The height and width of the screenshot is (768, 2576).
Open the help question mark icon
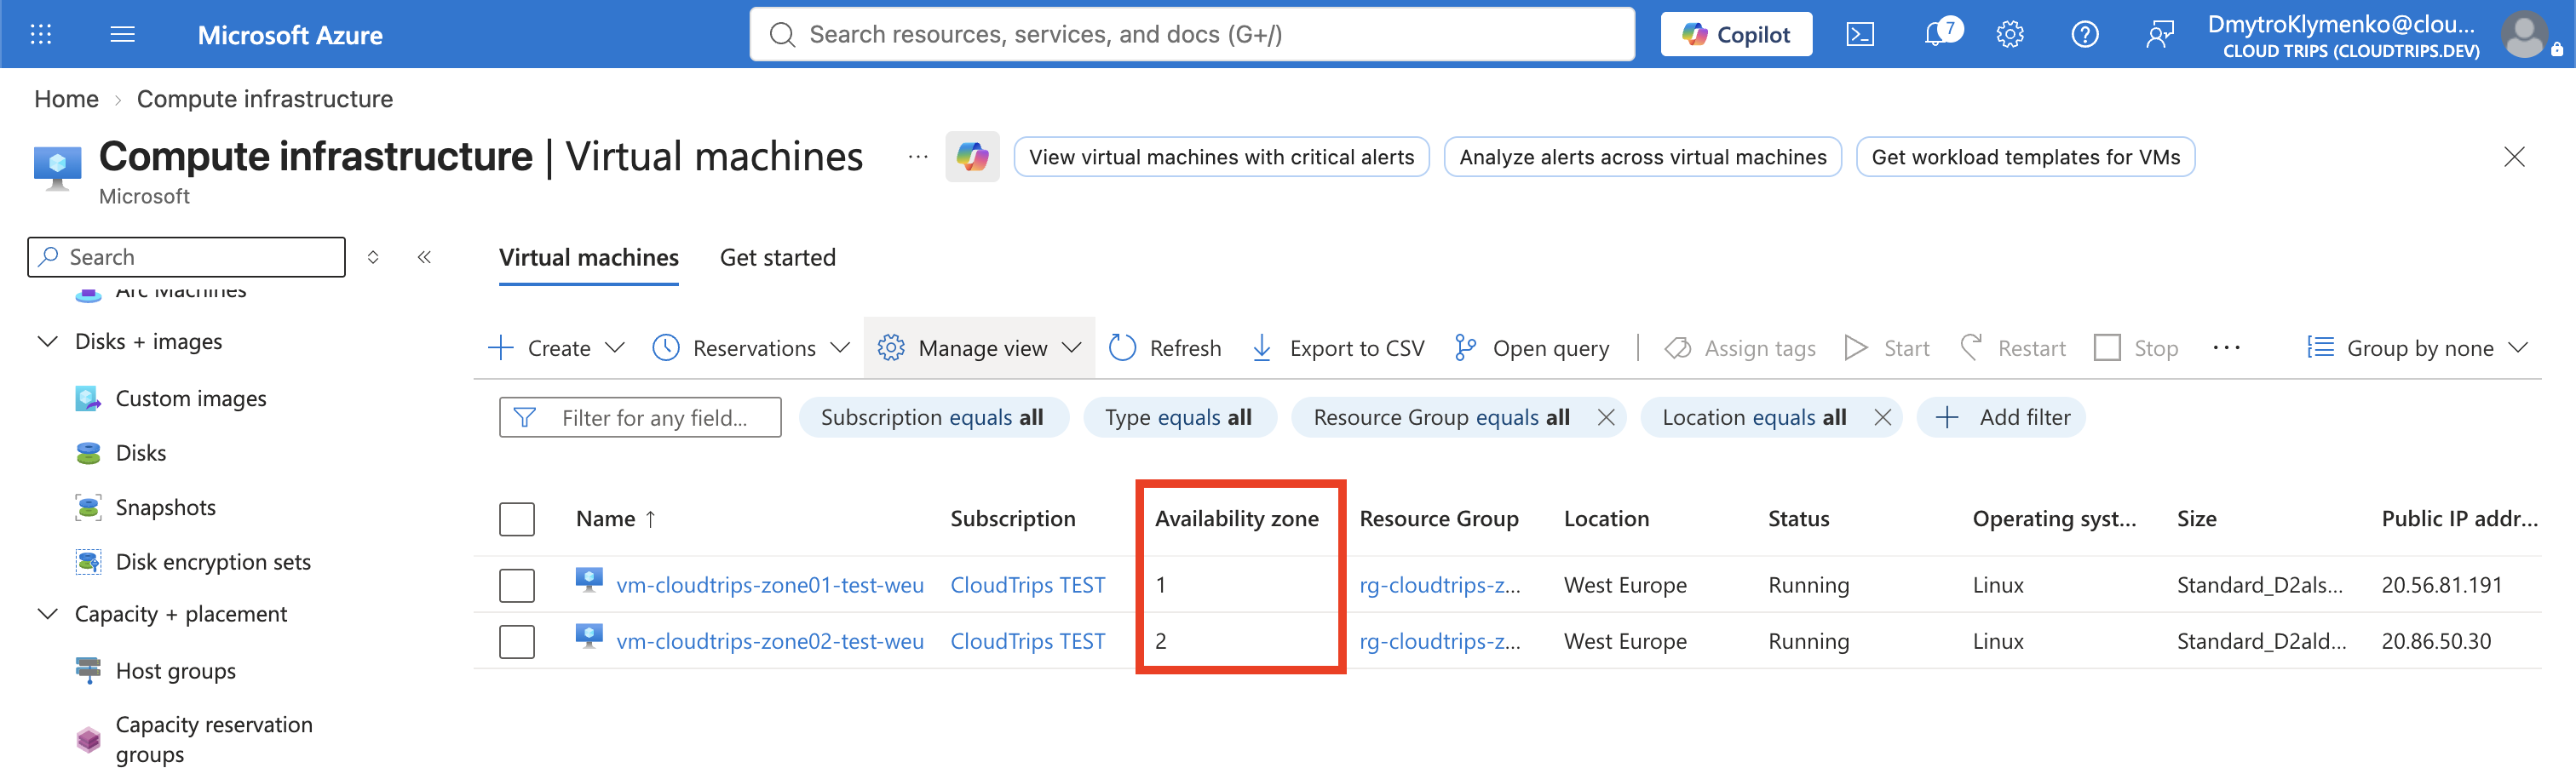[2084, 35]
